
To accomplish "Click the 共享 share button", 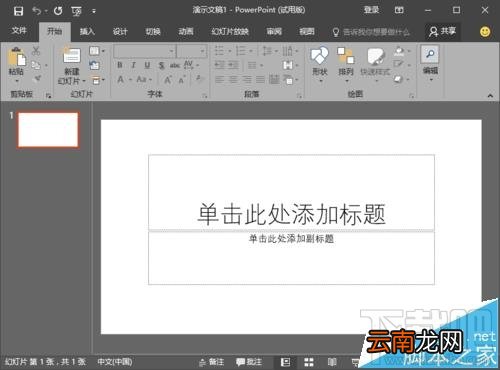I will 442,32.
